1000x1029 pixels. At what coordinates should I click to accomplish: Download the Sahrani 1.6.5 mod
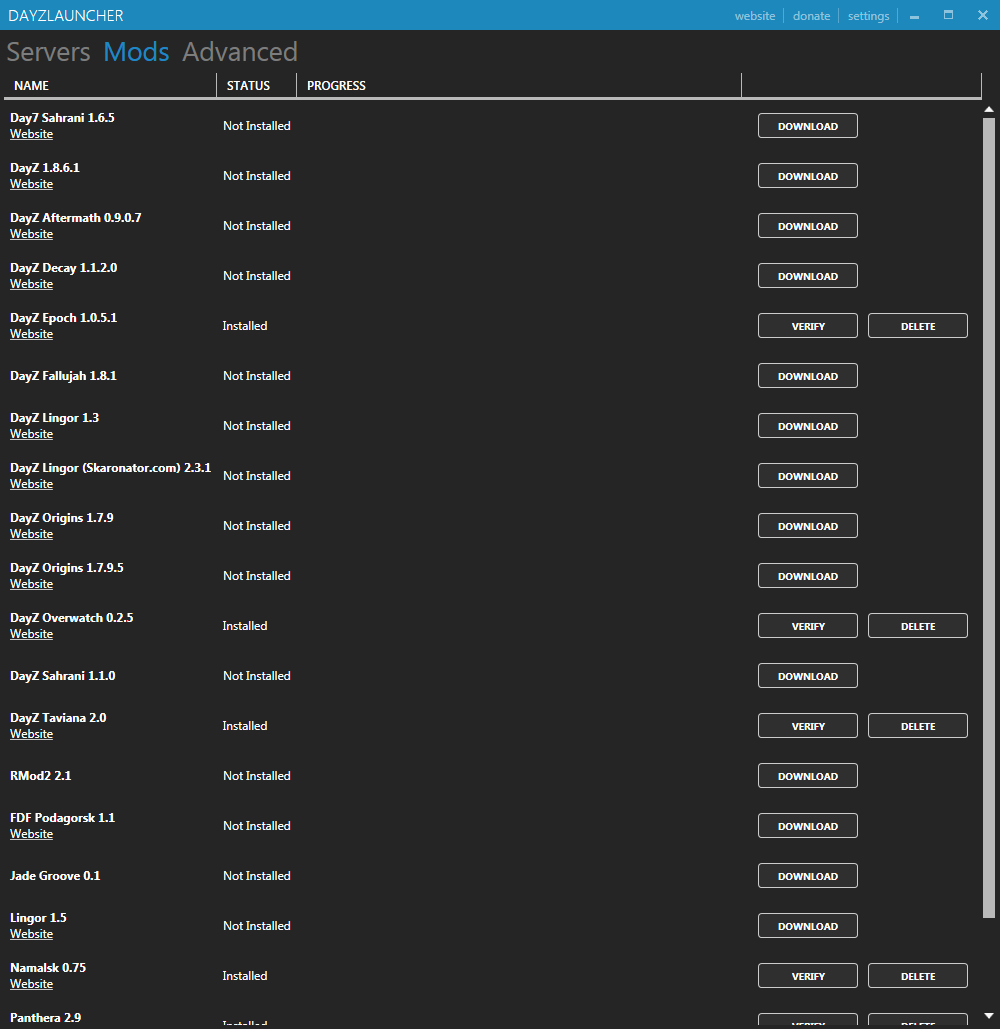point(808,126)
